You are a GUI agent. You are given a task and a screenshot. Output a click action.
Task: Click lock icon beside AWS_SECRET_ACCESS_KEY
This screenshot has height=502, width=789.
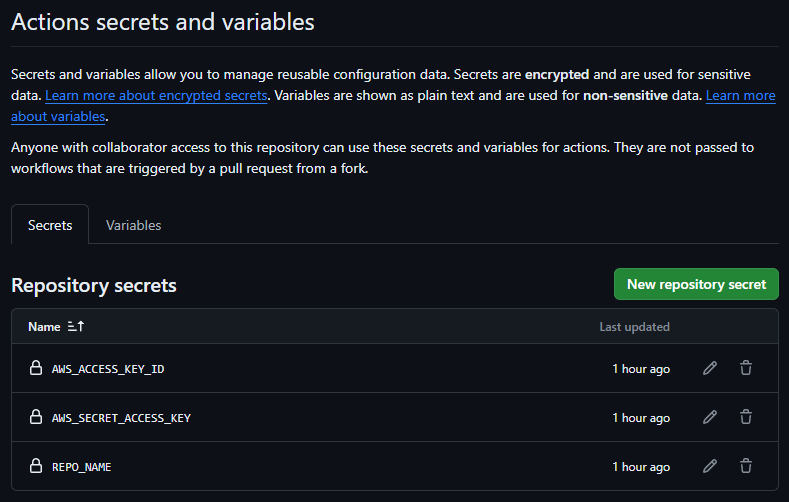tap(36, 417)
